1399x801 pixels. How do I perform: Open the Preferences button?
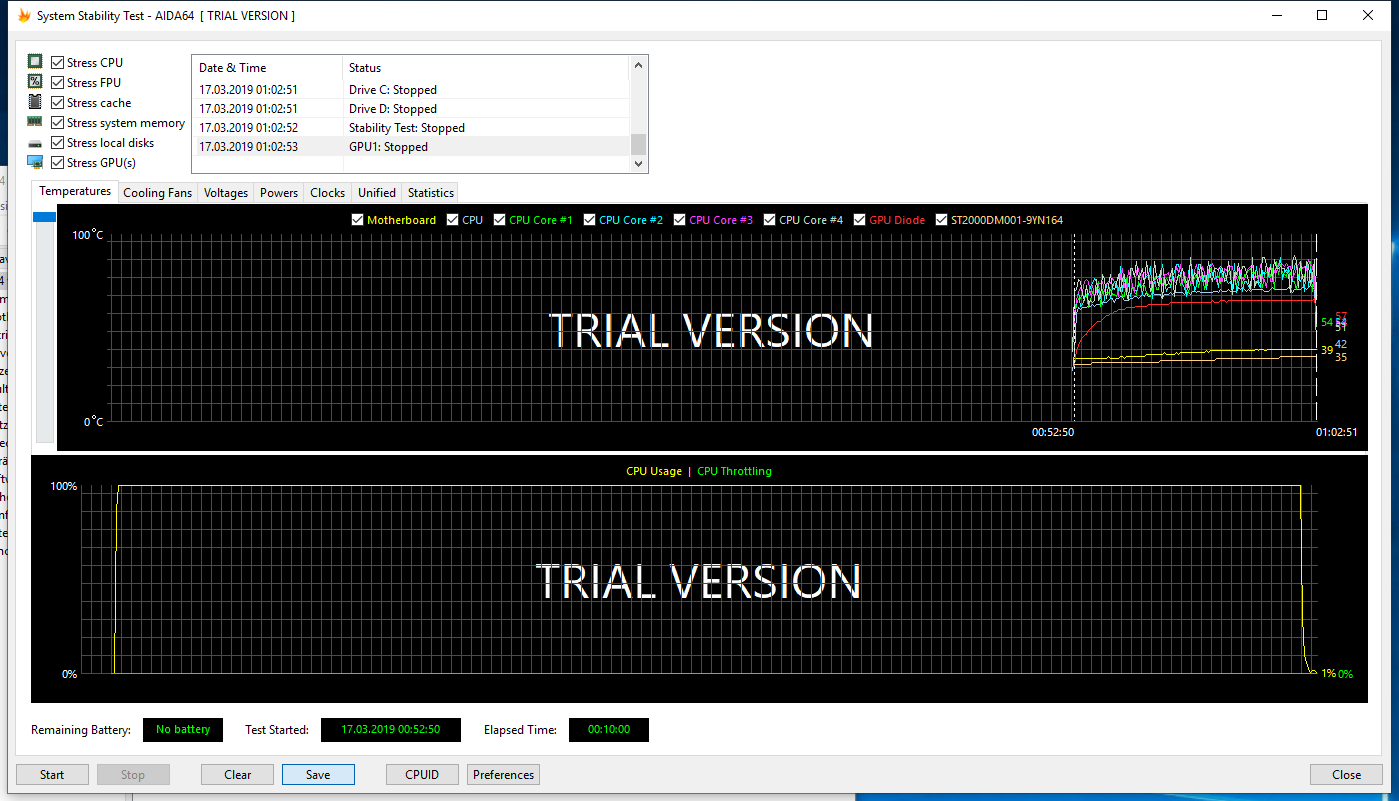click(x=504, y=774)
